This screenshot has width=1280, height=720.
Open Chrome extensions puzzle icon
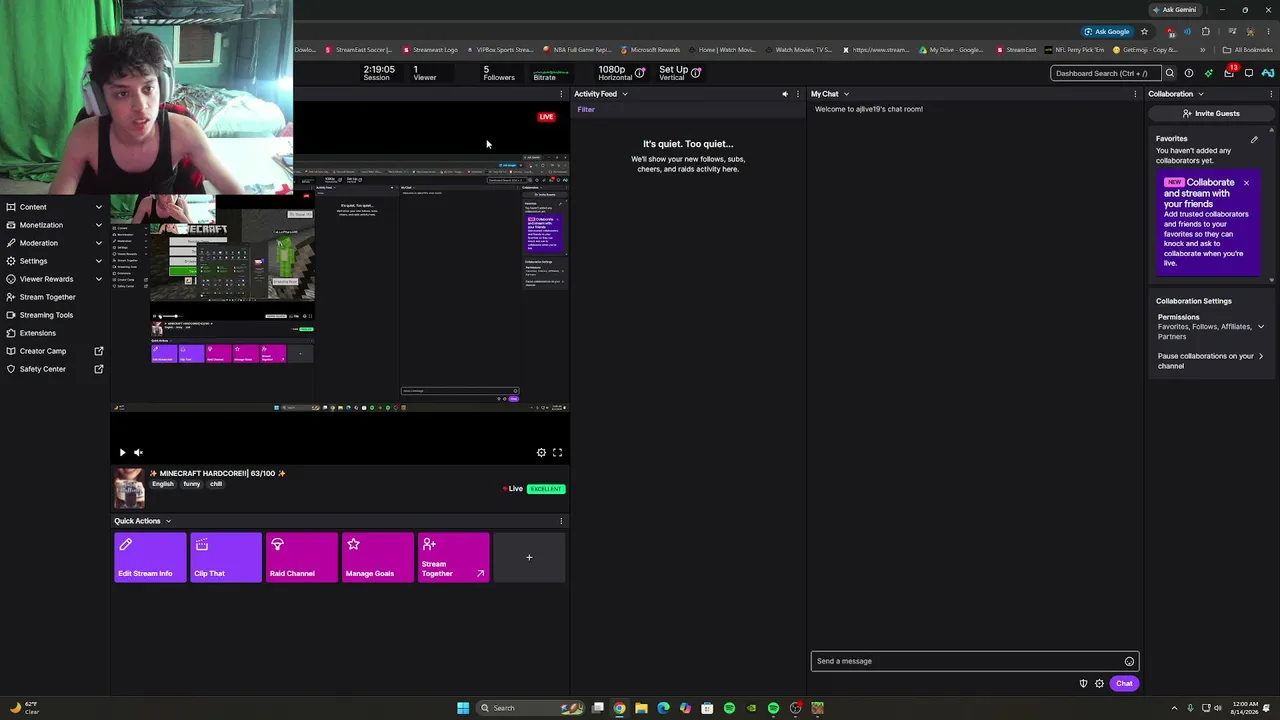tap(1205, 31)
